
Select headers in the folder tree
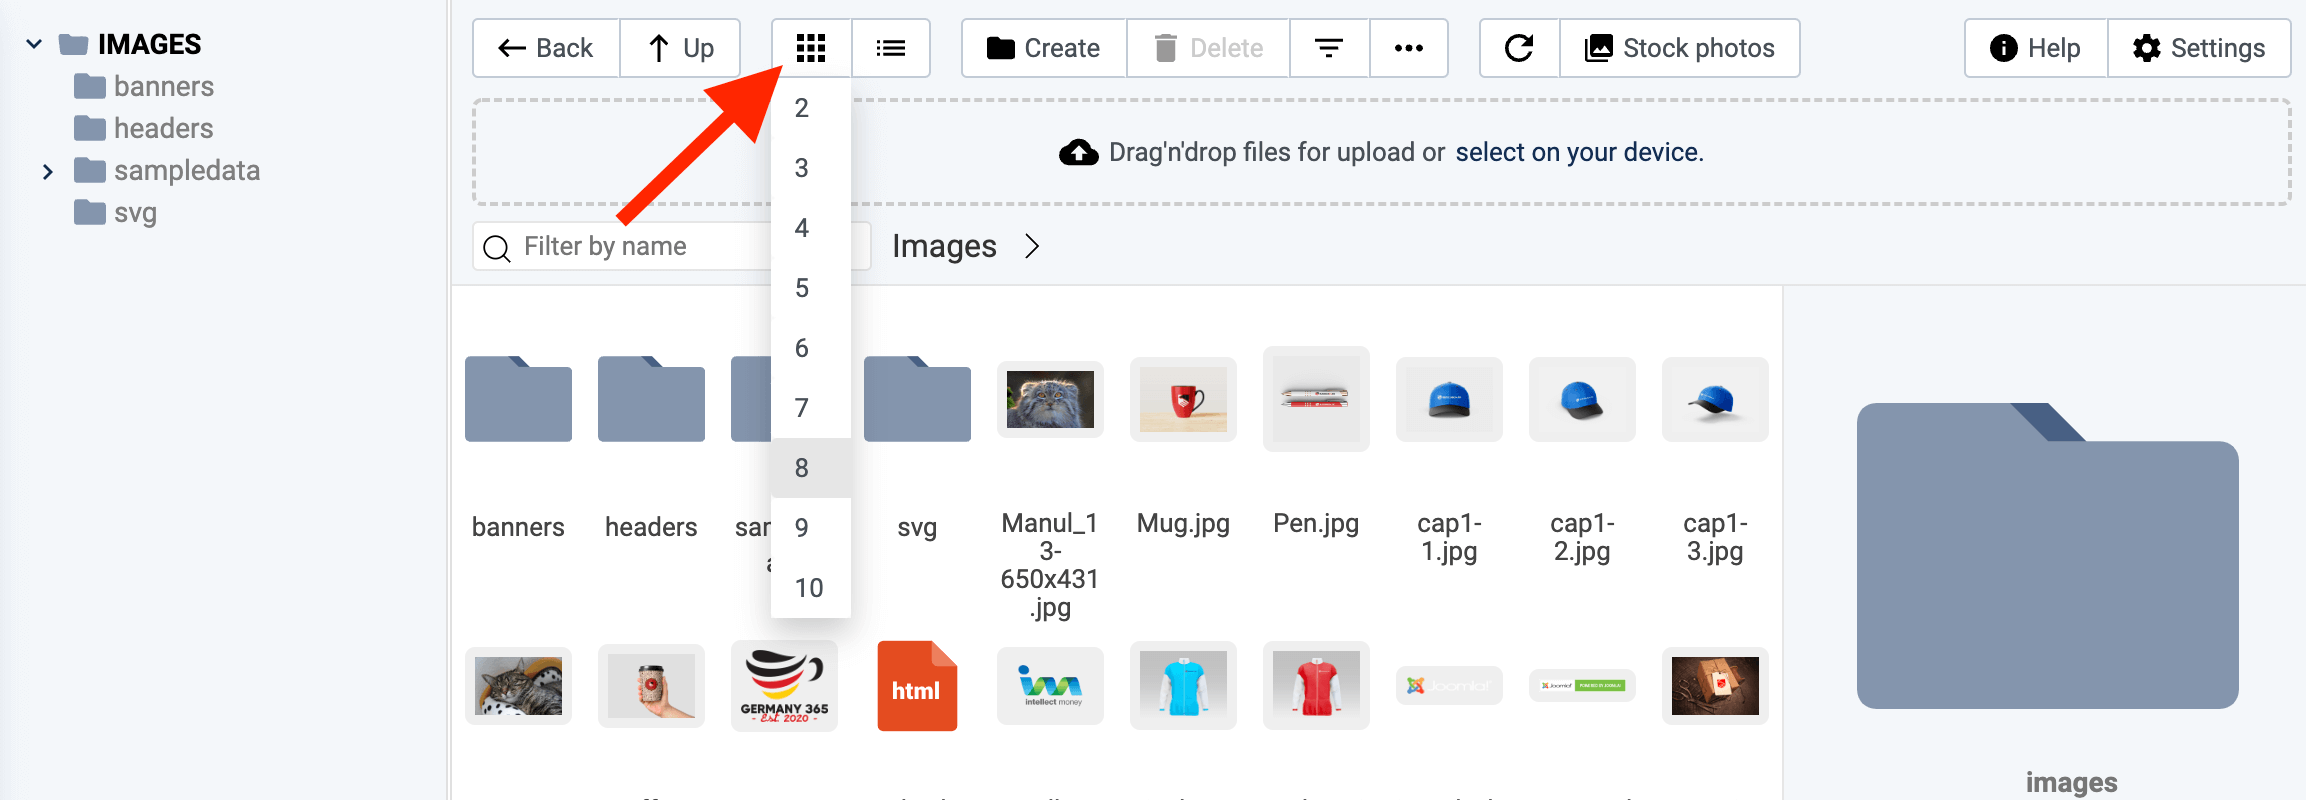pos(144,128)
